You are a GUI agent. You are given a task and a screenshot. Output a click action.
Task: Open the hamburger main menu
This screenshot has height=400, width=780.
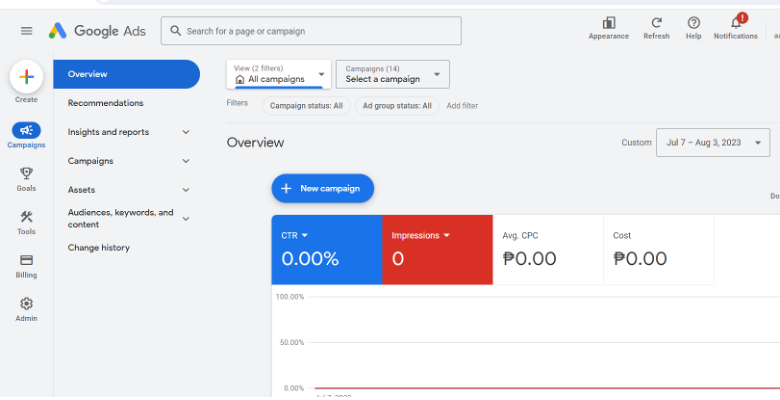26,31
